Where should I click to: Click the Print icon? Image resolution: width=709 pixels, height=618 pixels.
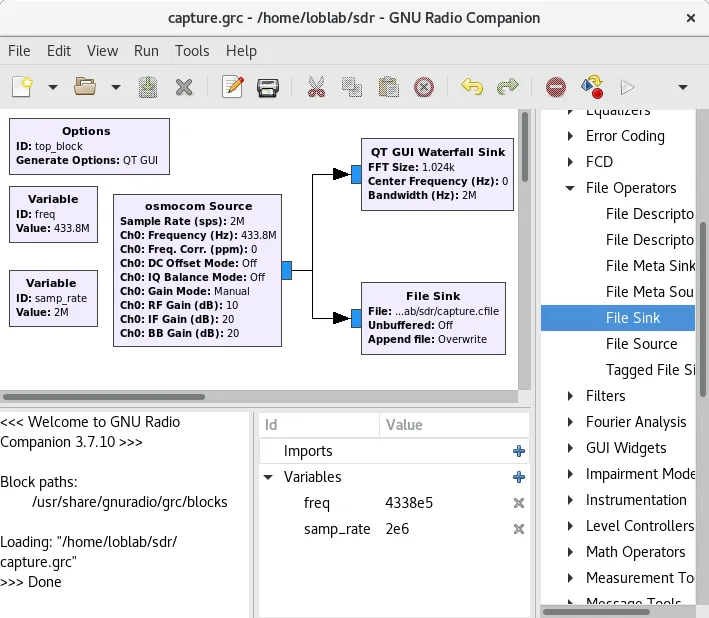[268, 87]
